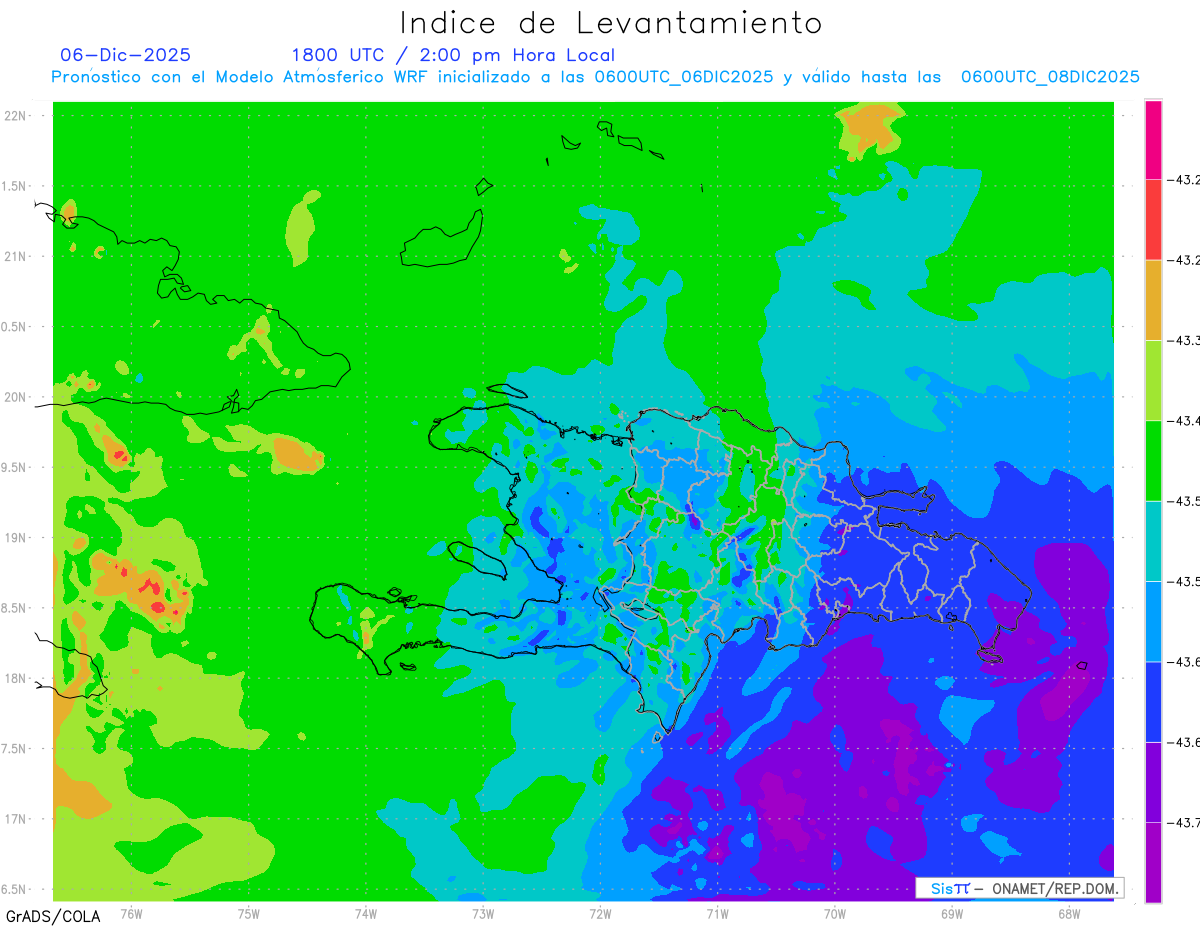The height and width of the screenshot is (927, 1200).
Task: Select '0600UTC_06DIC2025' initialization time
Action: coord(684,77)
